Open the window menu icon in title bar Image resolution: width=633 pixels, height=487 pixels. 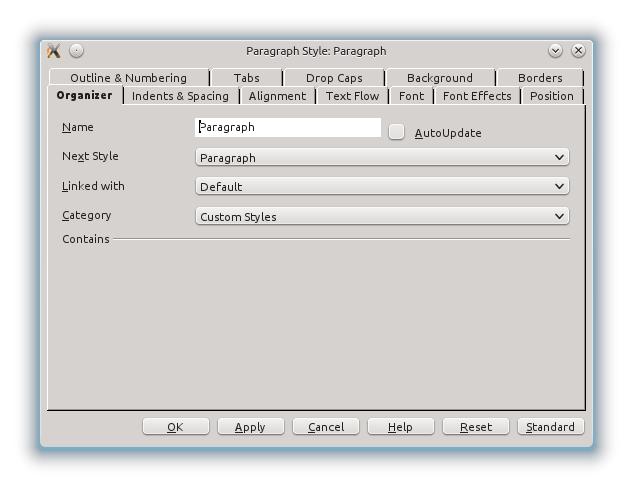(54, 51)
